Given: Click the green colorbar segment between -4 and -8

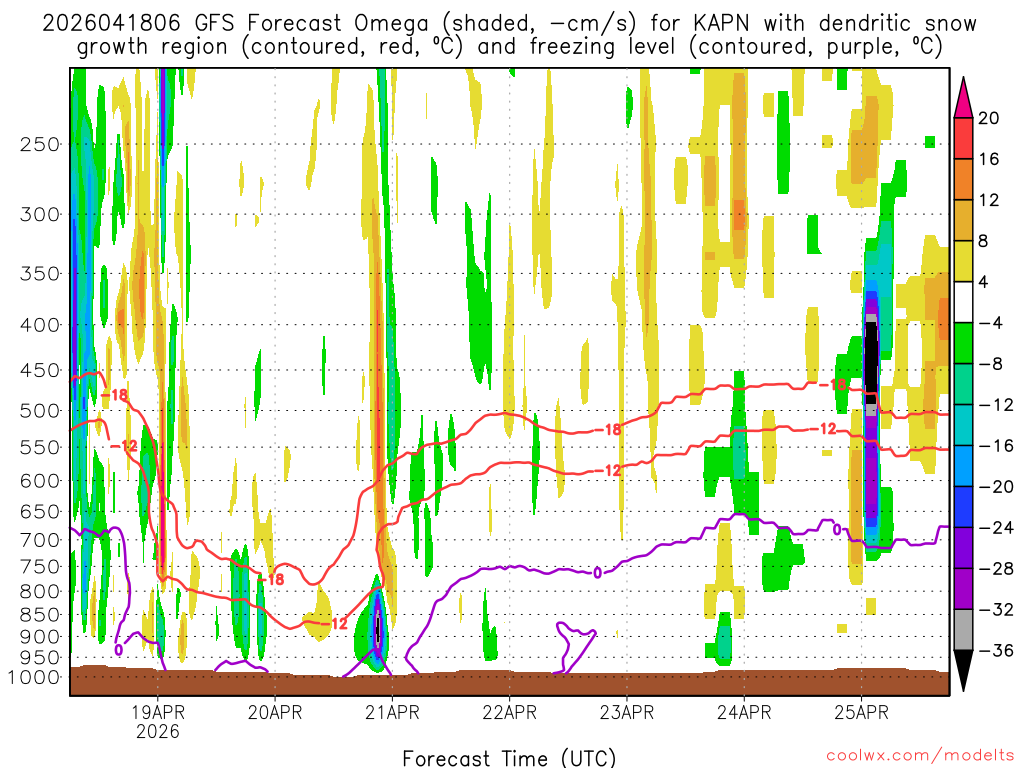Looking at the screenshot, I should click(x=963, y=343).
